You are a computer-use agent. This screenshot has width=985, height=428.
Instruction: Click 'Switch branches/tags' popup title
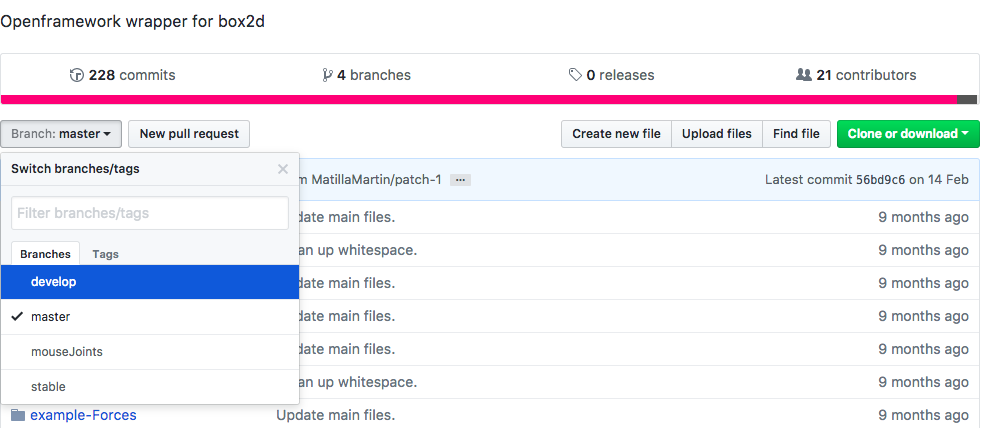click(75, 169)
